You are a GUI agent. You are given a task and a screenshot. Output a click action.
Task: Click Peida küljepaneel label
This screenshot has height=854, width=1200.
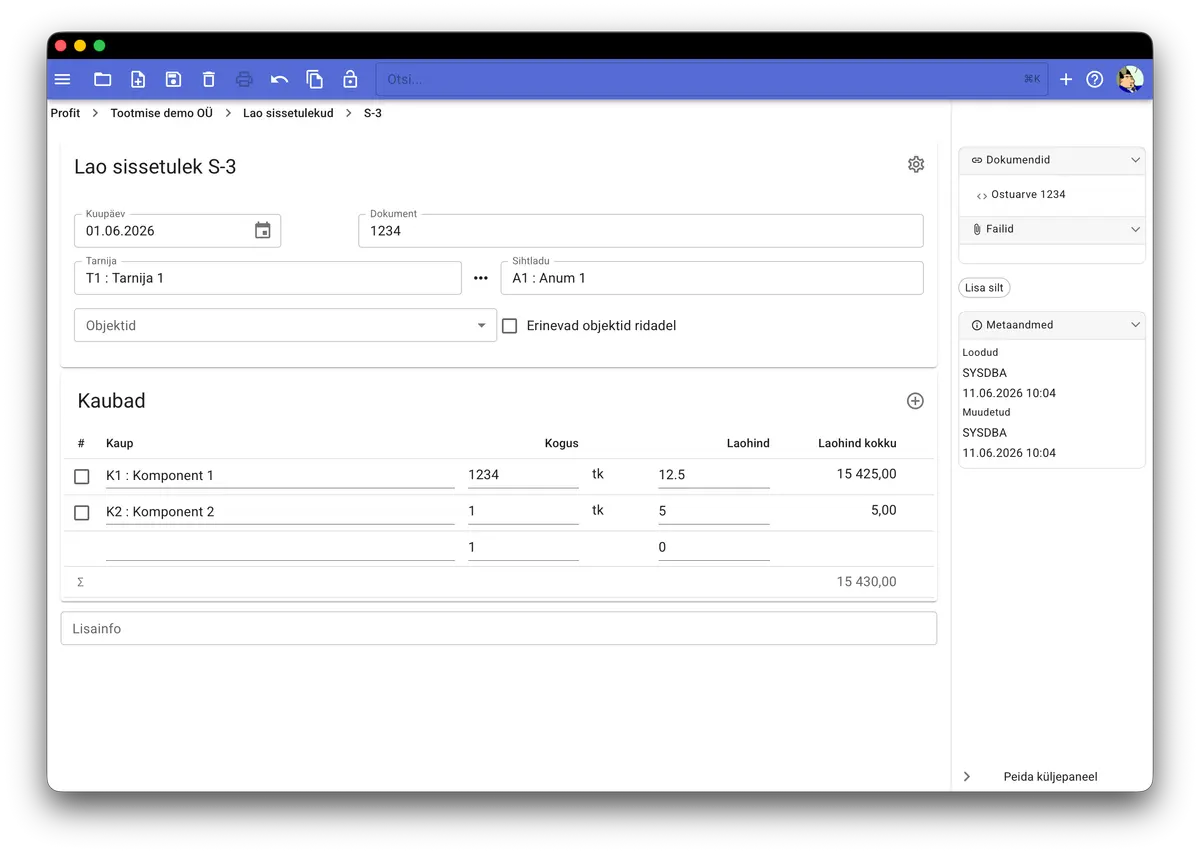[1050, 776]
